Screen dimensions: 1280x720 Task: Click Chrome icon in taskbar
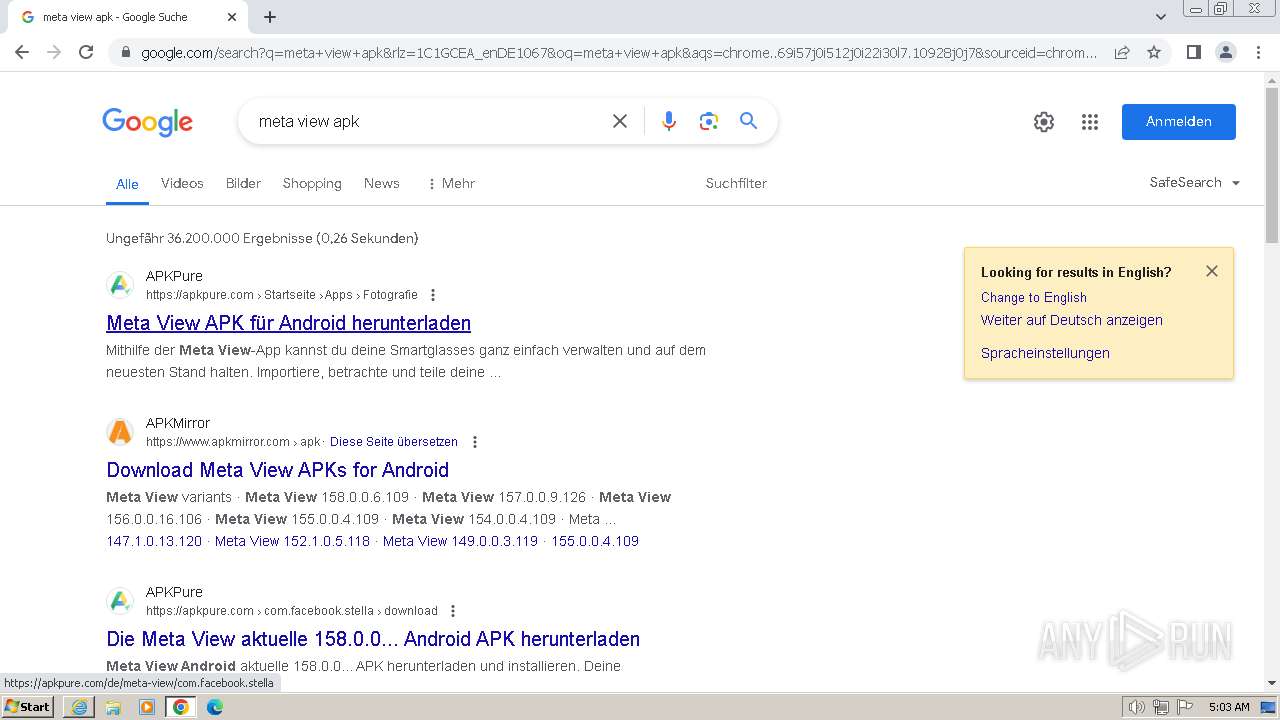pyautogui.click(x=181, y=707)
